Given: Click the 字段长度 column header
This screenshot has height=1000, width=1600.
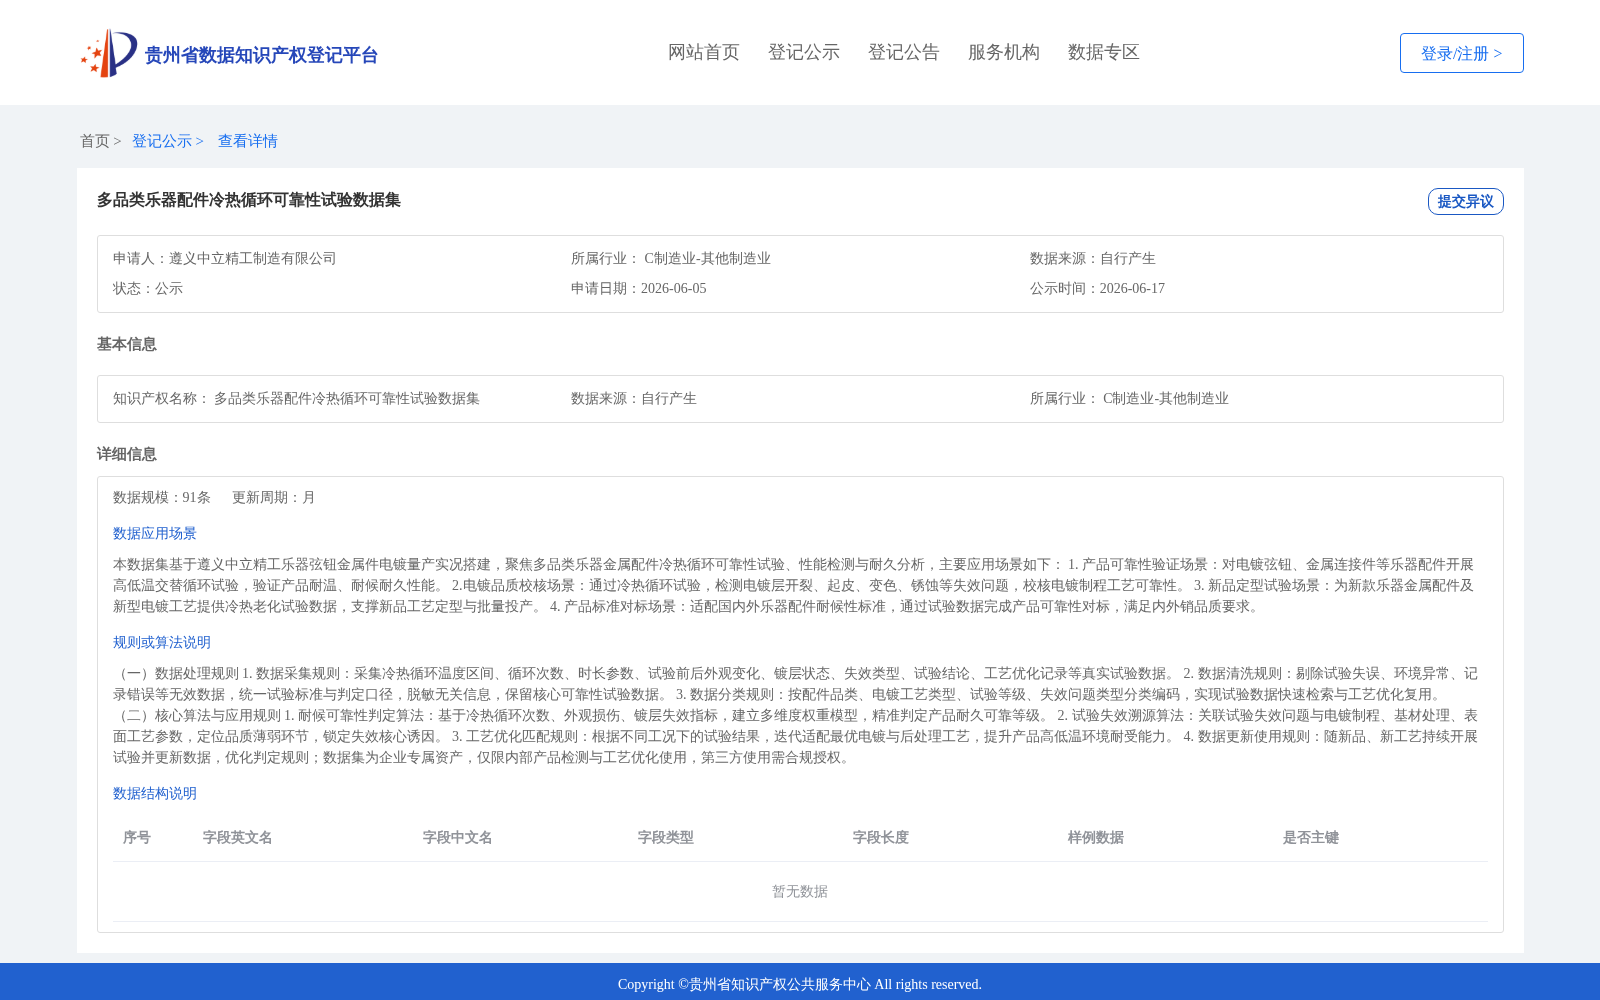Looking at the screenshot, I should [881, 837].
